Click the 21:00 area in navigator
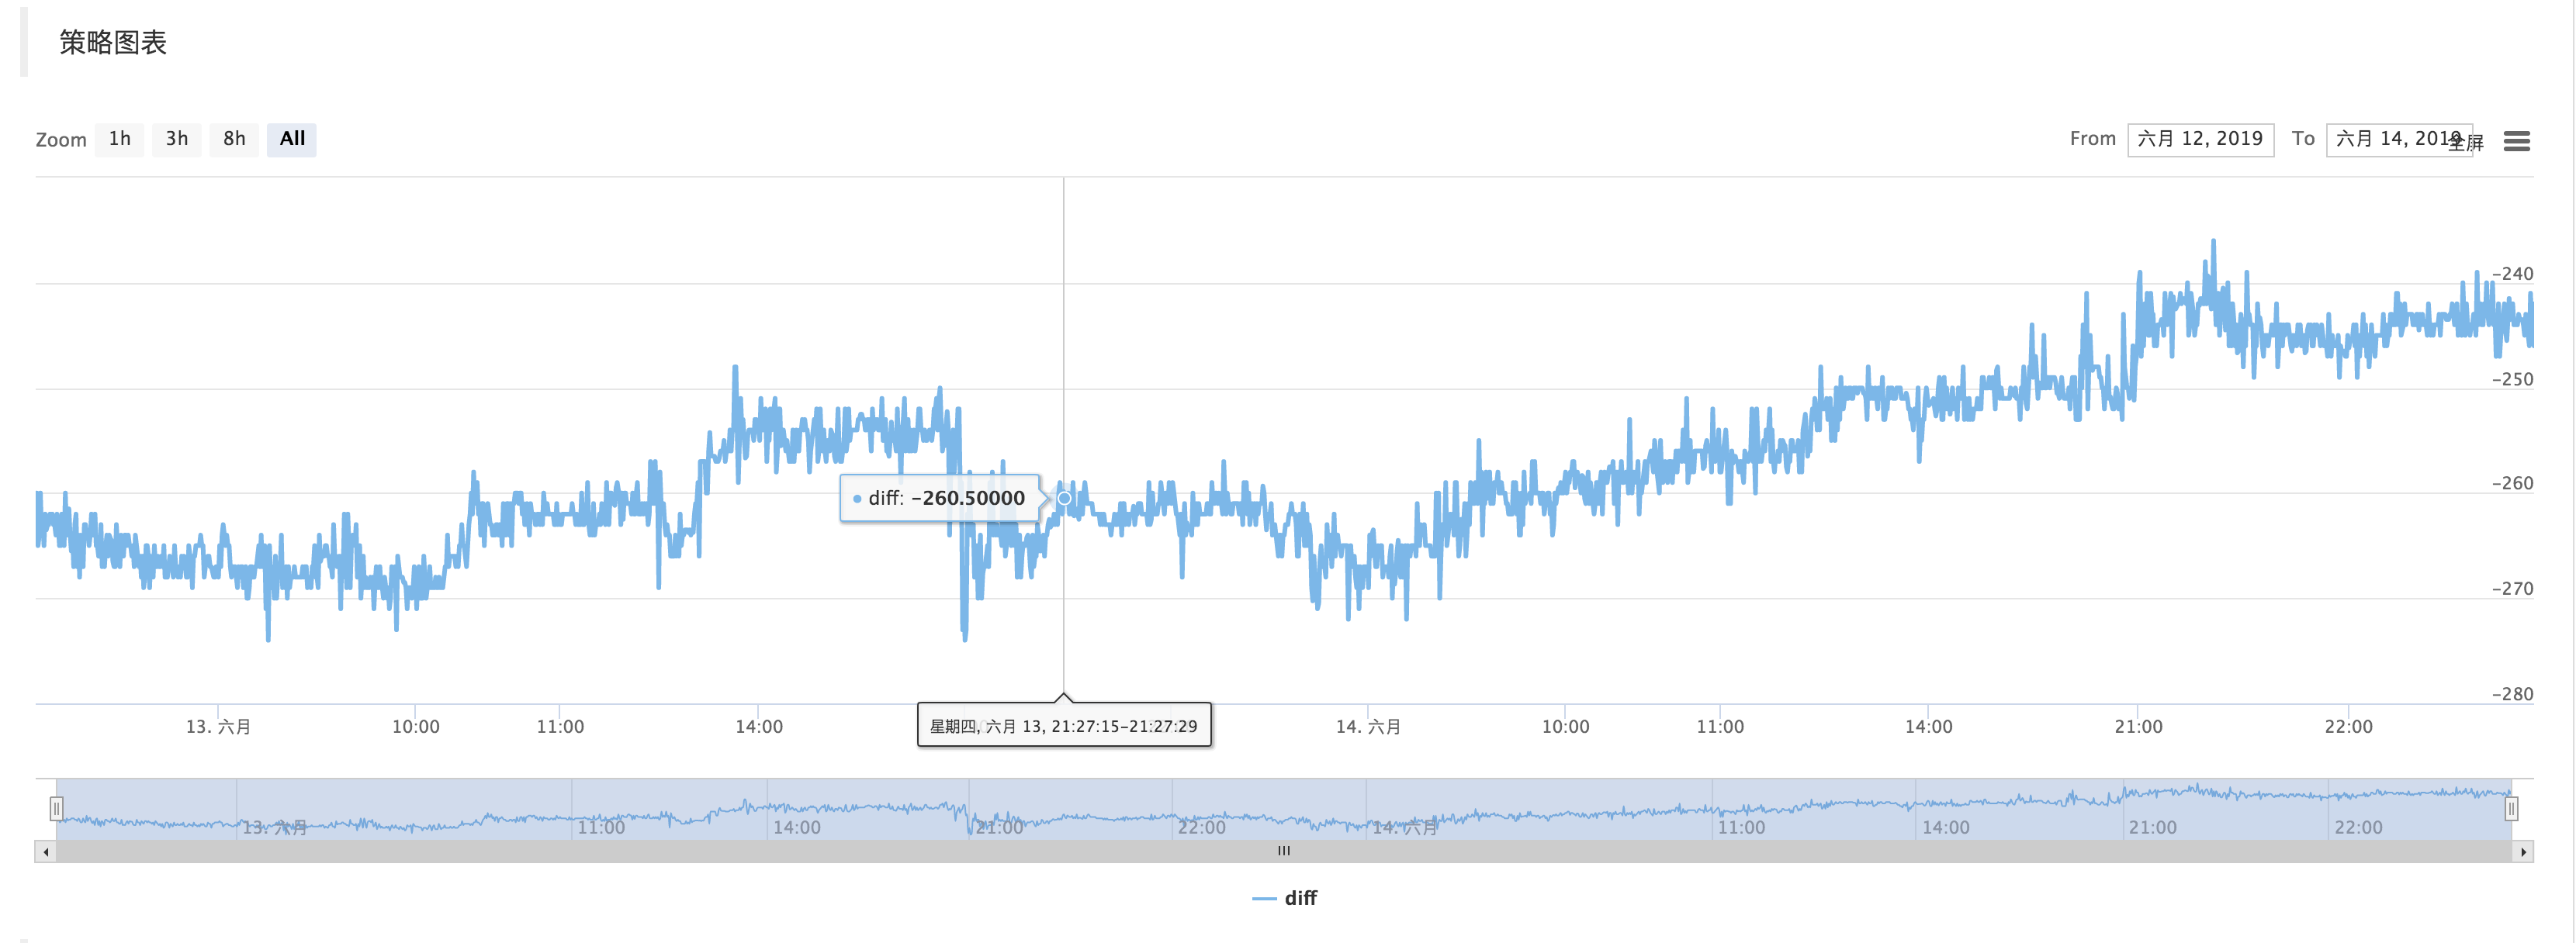 [x=999, y=827]
